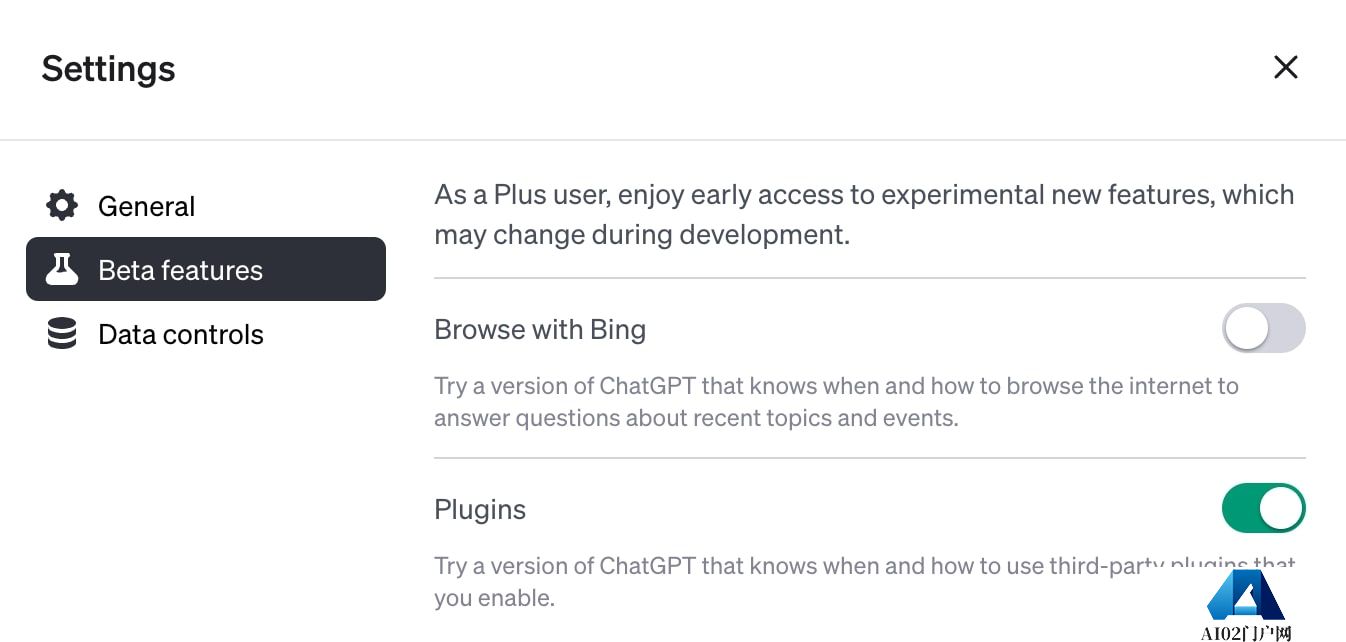Screen dimensions: 1346x642
Task: Select the Beta features sidebar item
Action: pyautogui.click(x=205, y=269)
